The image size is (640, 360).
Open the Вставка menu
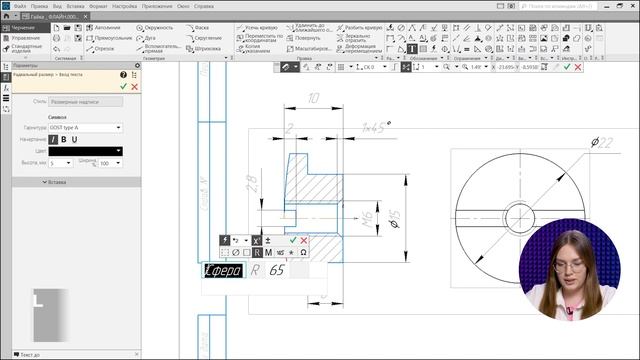(76, 6)
